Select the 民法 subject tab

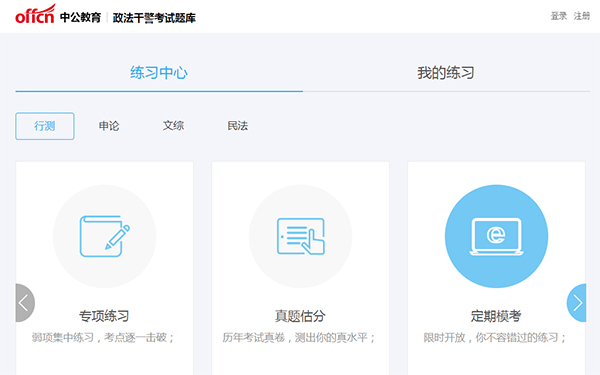[238, 126]
